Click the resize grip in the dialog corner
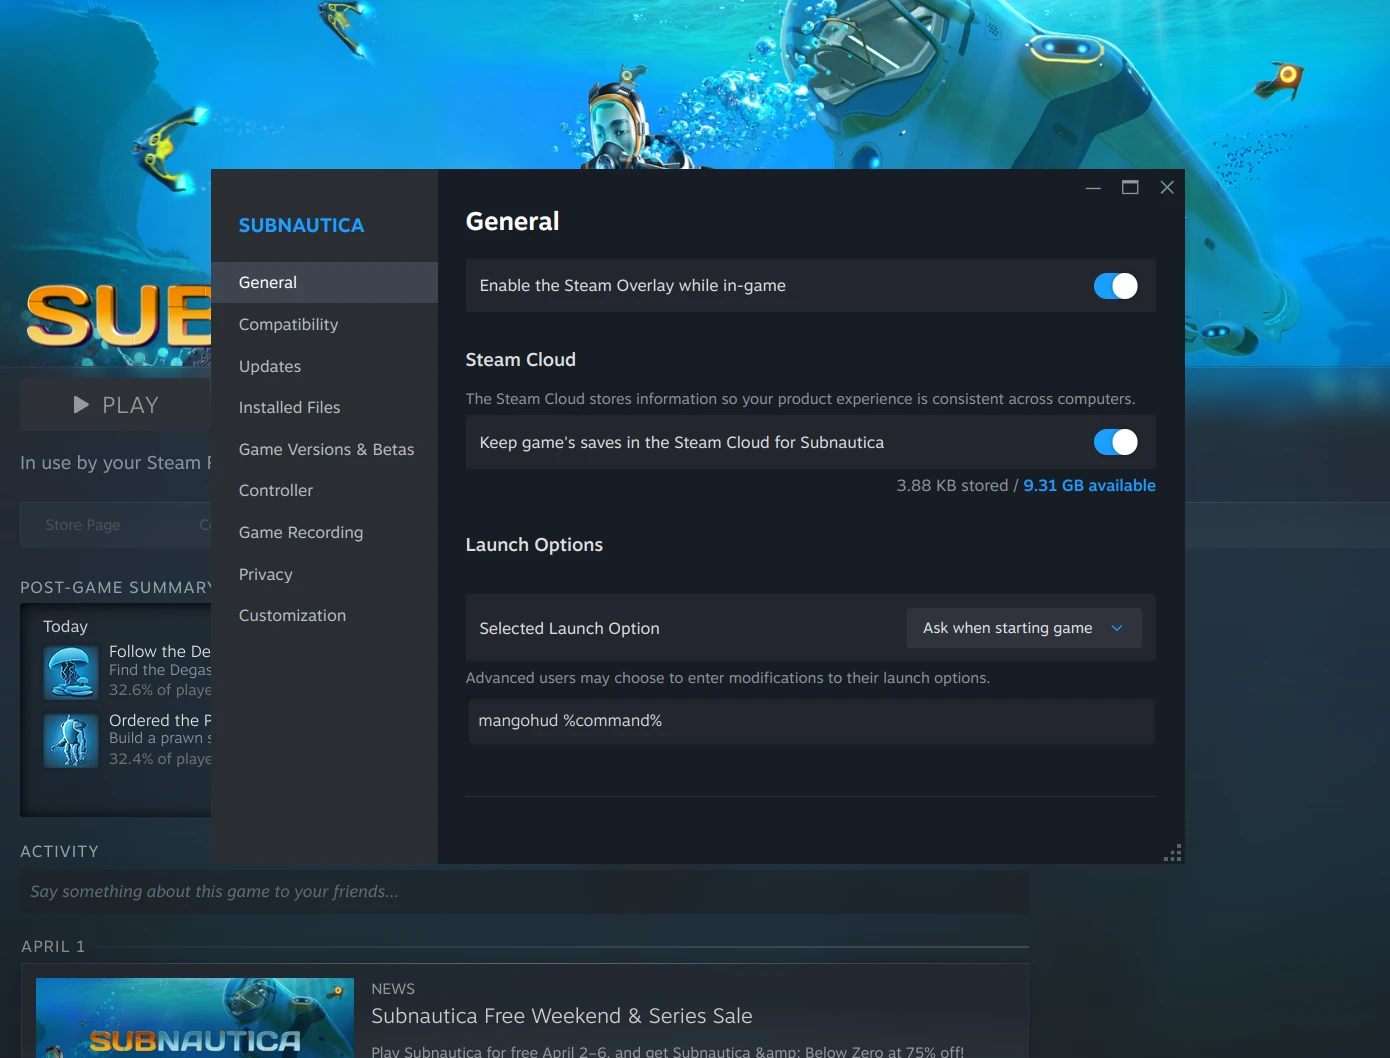The image size is (1390, 1058). (1173, 852)
